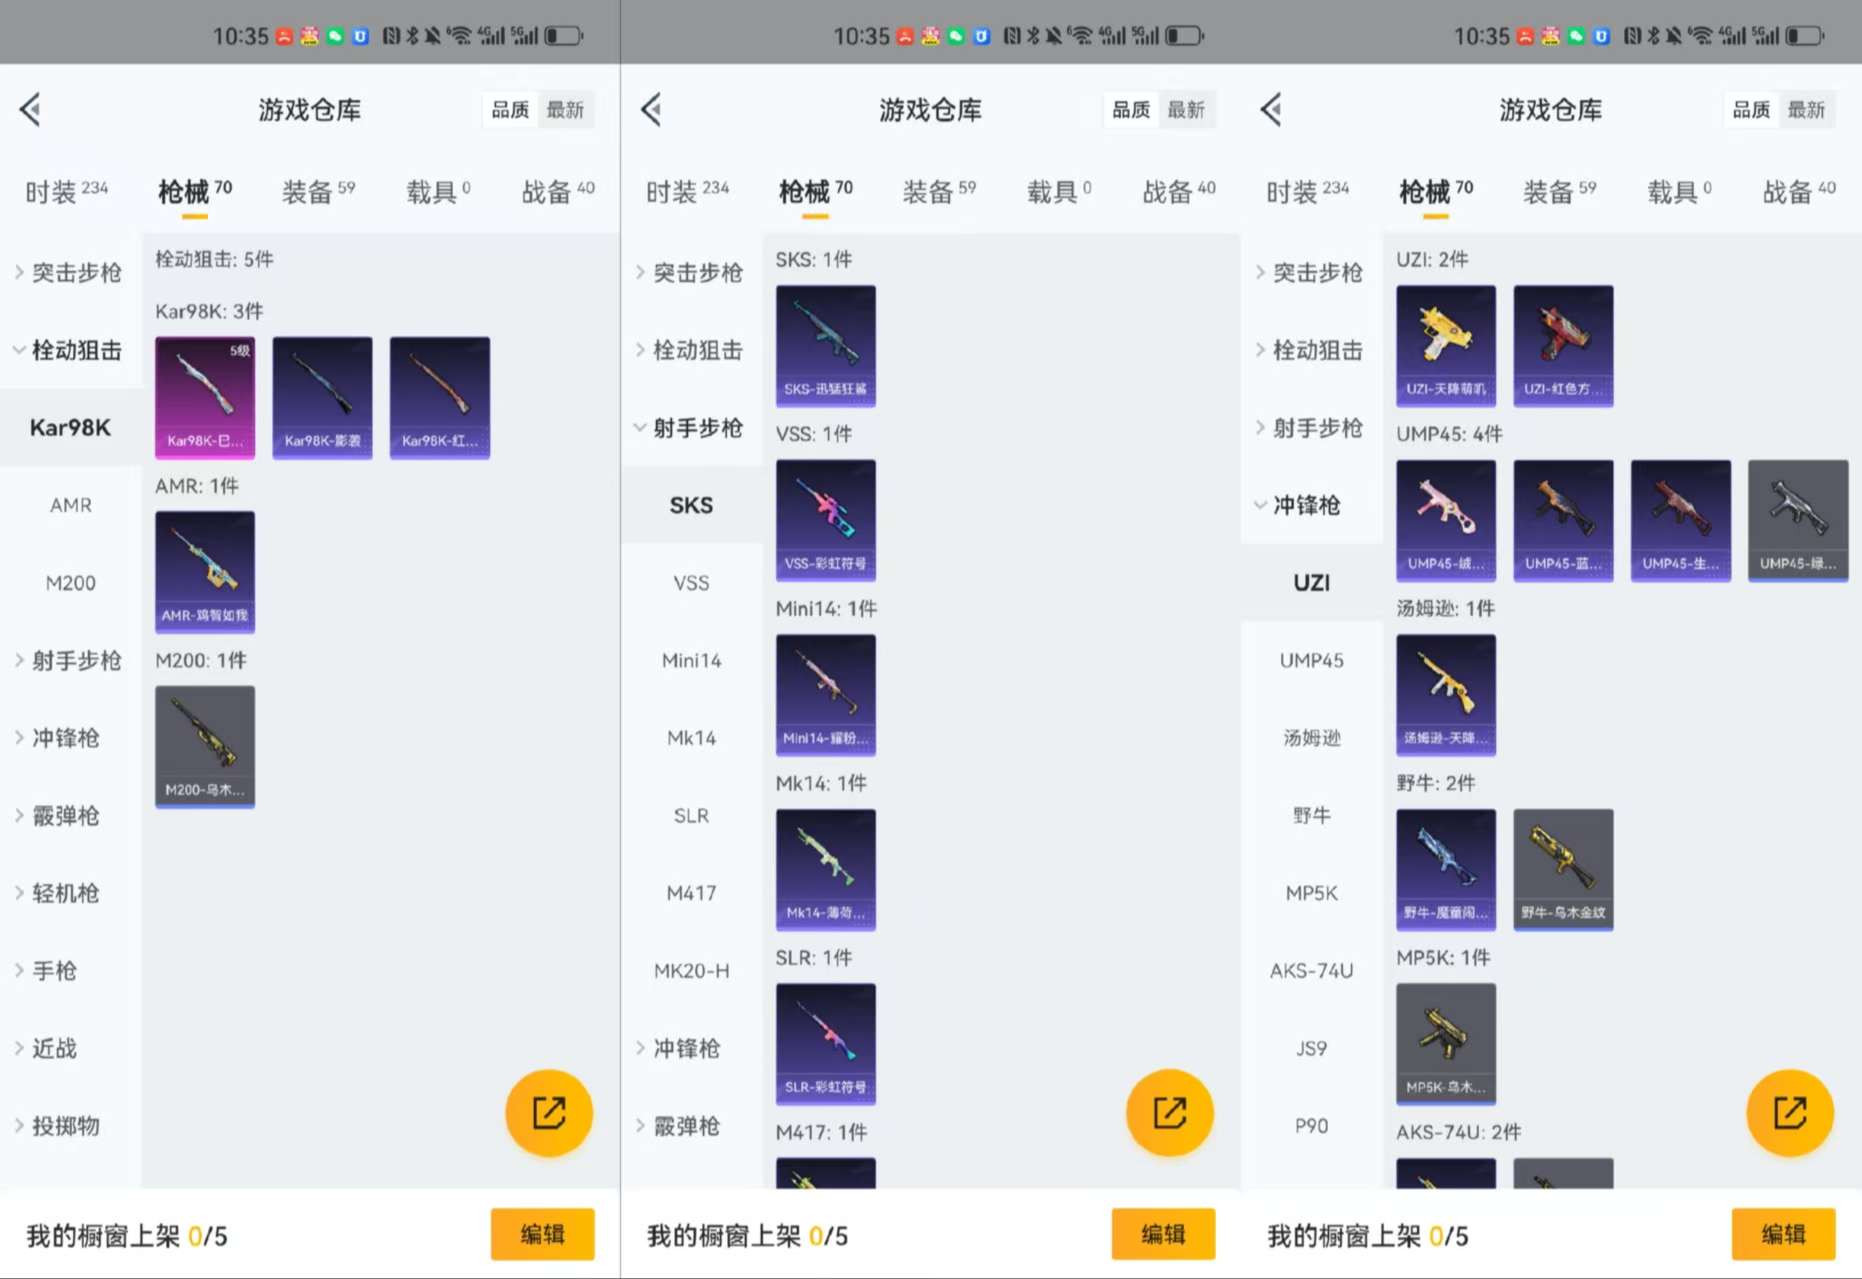1862x1279 pixels.
Task: Select JS9 in the right sidebar
Action: 1311,1048
